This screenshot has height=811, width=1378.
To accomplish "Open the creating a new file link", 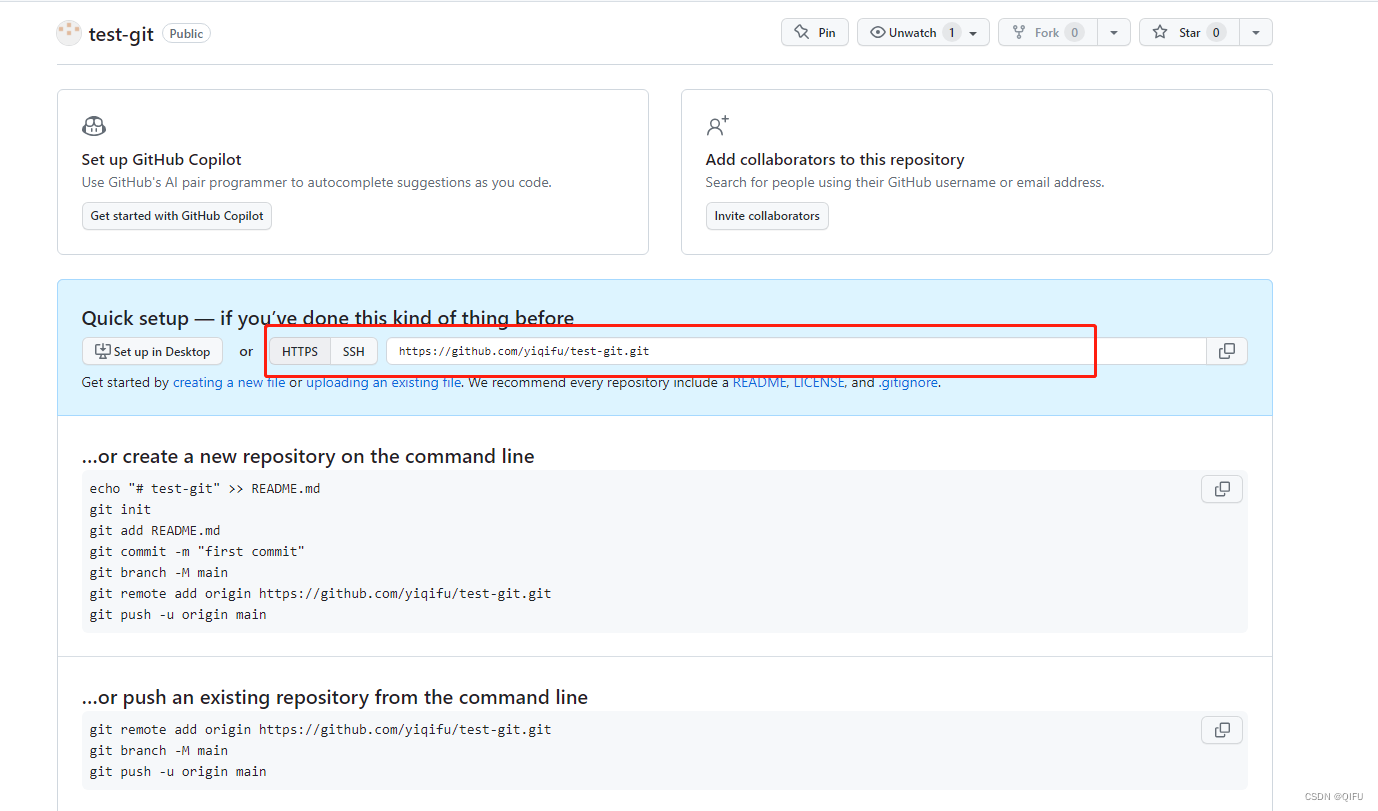I will pyautogui.click(x=229, y=382).
